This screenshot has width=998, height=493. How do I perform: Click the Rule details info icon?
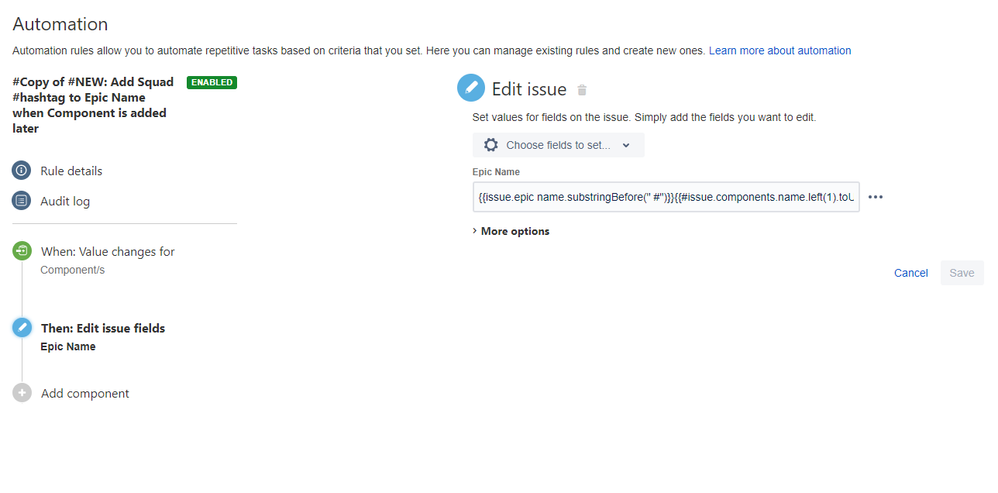(22, 170)
